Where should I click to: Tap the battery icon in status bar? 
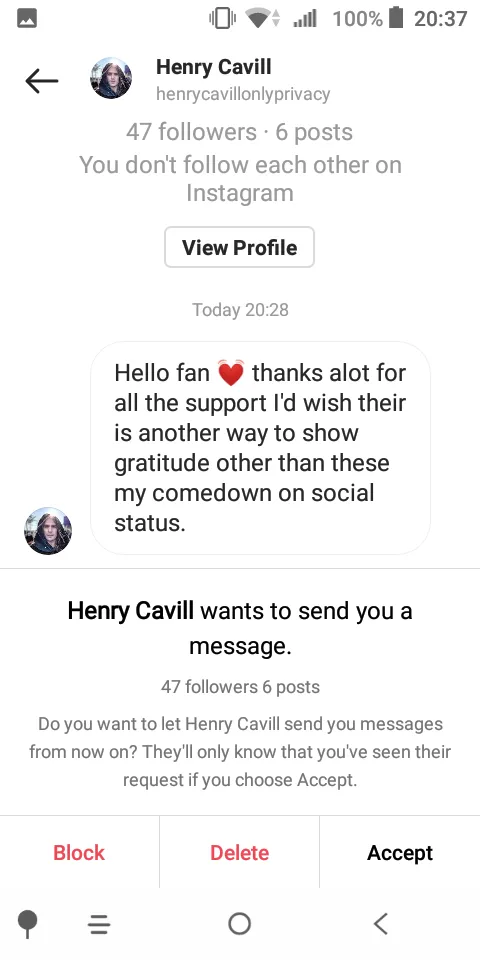[x=396, y=18]
